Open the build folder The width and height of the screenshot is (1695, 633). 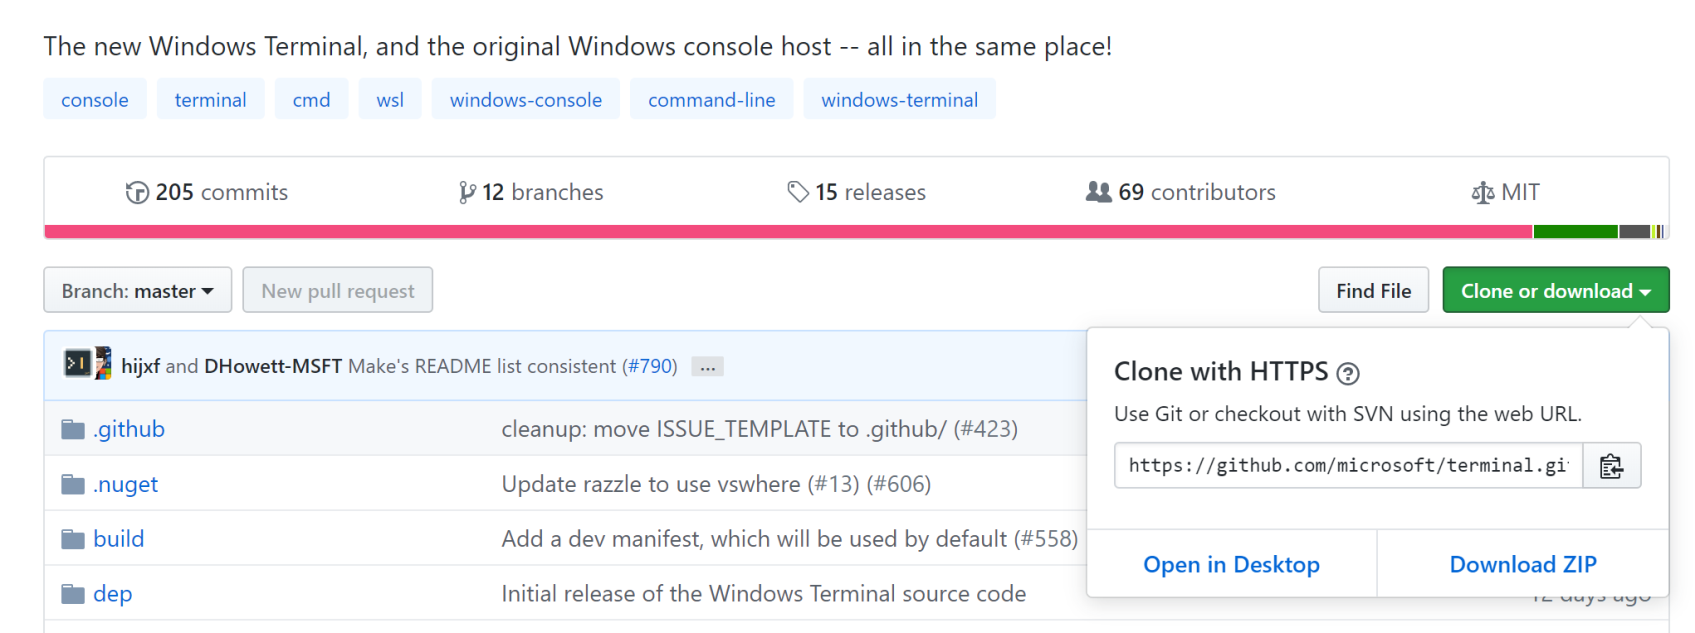pos(118,539)
